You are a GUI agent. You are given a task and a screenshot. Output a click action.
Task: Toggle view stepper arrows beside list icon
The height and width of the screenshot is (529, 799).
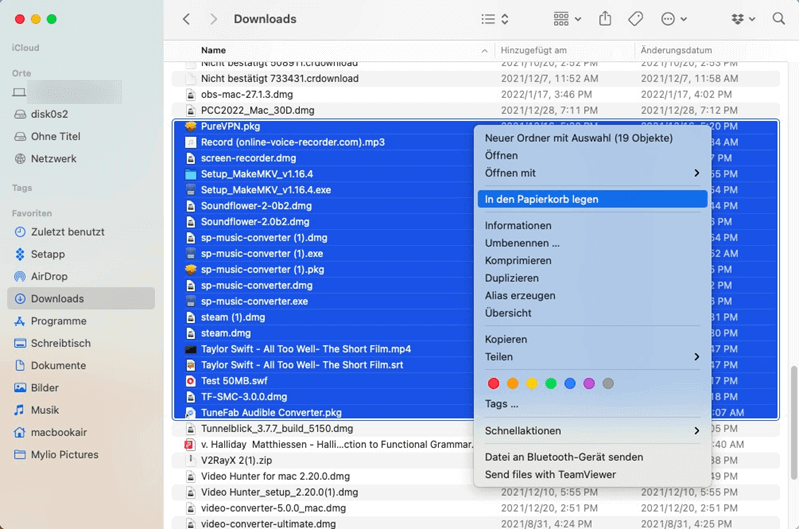[505, 19]
